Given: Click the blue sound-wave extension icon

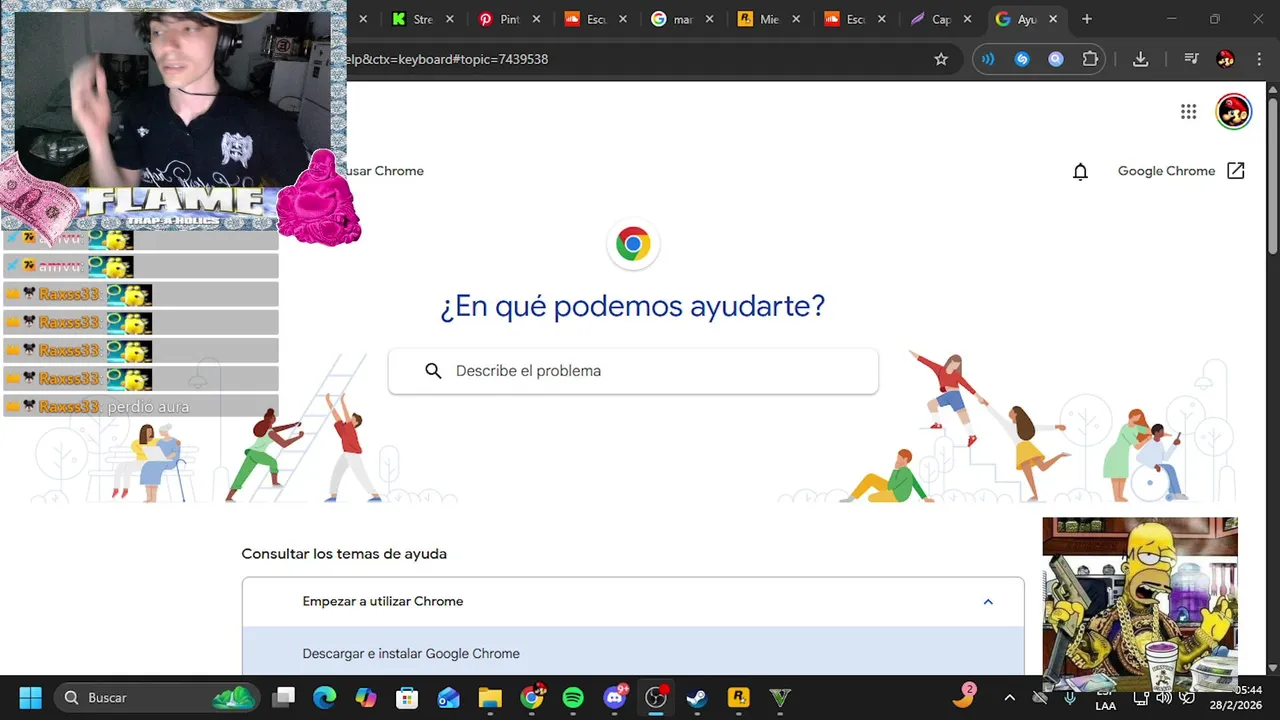Looking at the screenshot, I should point(988,59).
